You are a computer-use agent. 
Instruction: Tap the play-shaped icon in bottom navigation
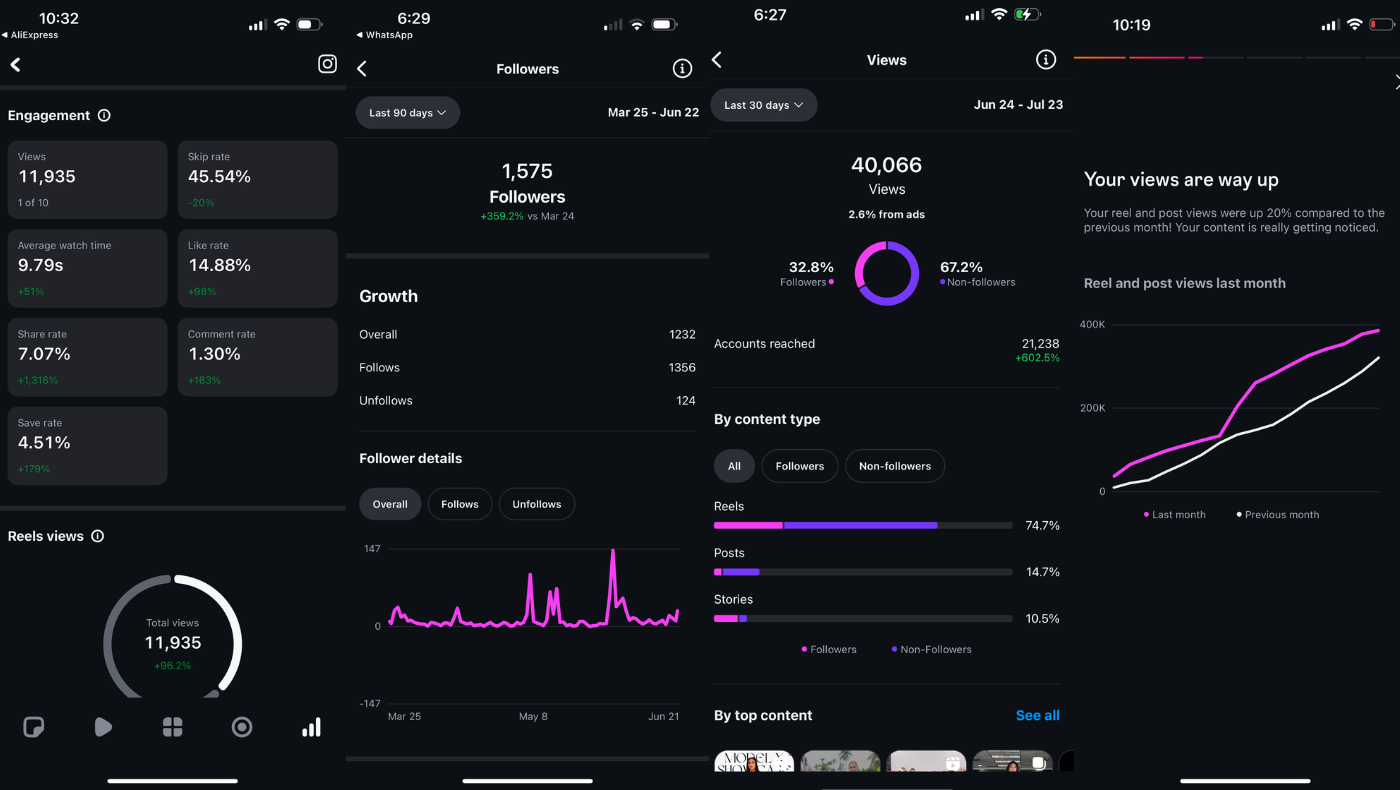(x=103, y=727)
